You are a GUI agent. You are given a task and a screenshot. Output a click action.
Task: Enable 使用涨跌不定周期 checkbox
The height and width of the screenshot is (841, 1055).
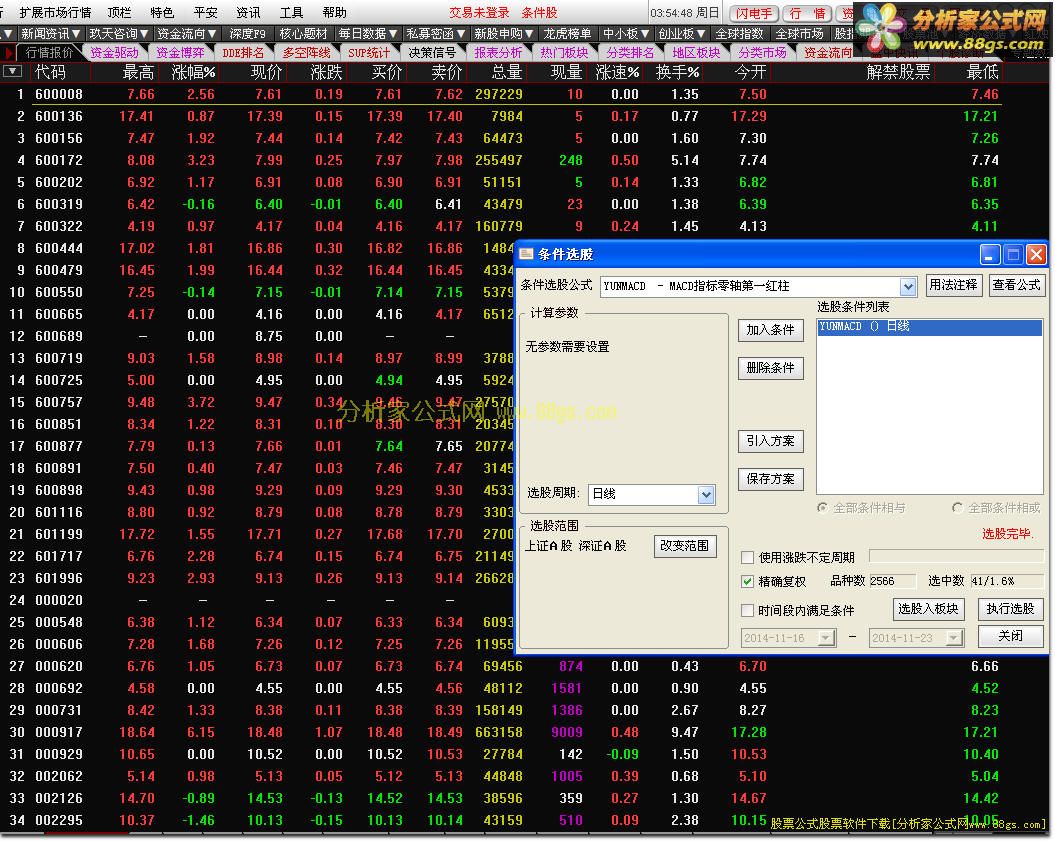[747, 557]
